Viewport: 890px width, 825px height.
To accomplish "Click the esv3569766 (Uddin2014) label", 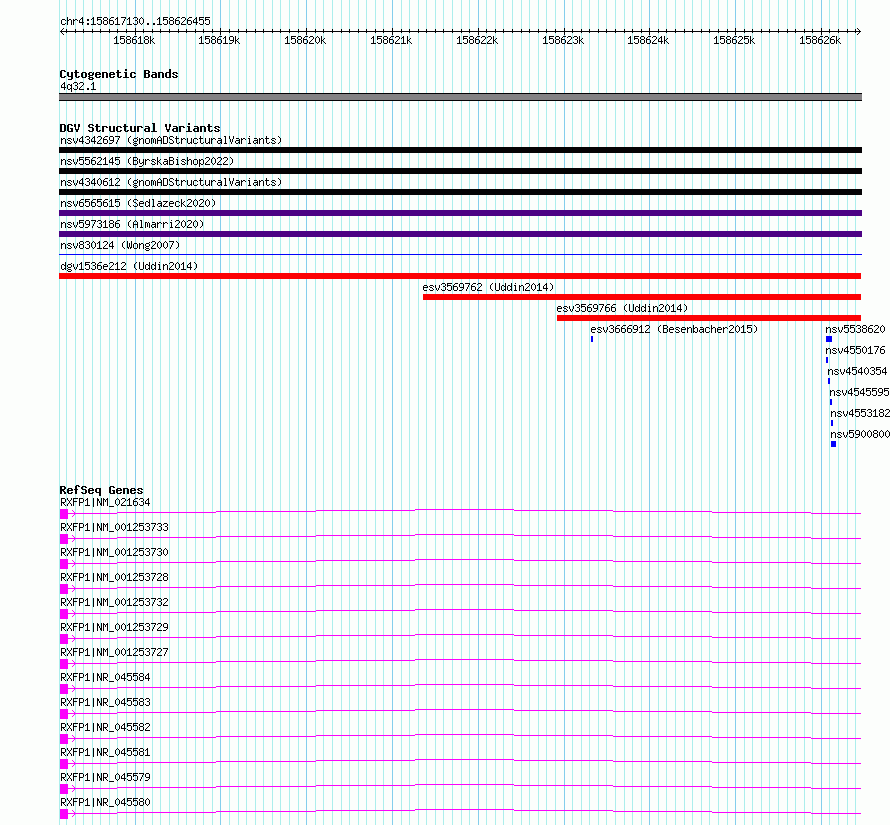I will pos(622,308).
